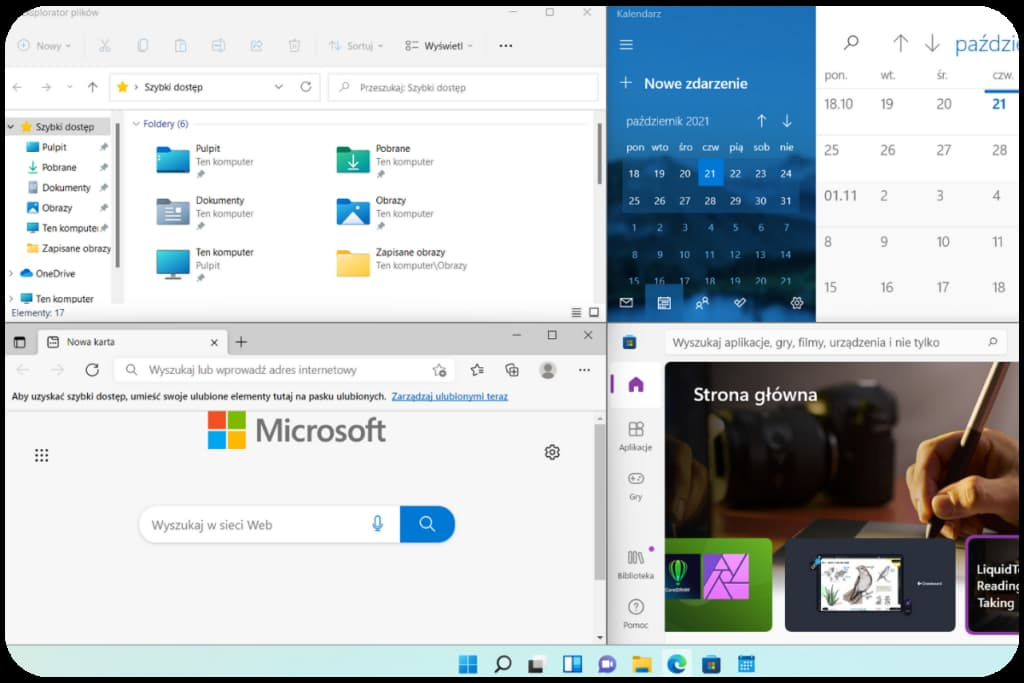The width and height of the screenshot is (1024, 683).
Task: Click the Zarządzaj ulubionymi teraz link
Action: [449, 397]
